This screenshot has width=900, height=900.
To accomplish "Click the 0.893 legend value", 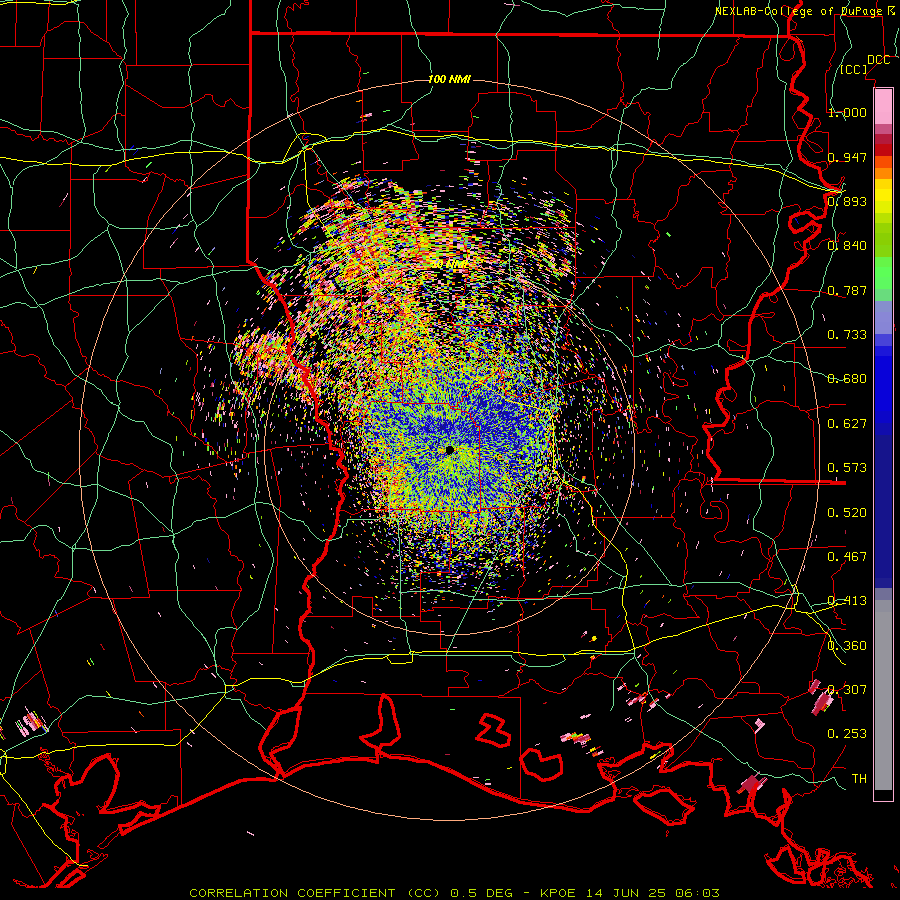I will pos(847,201).
